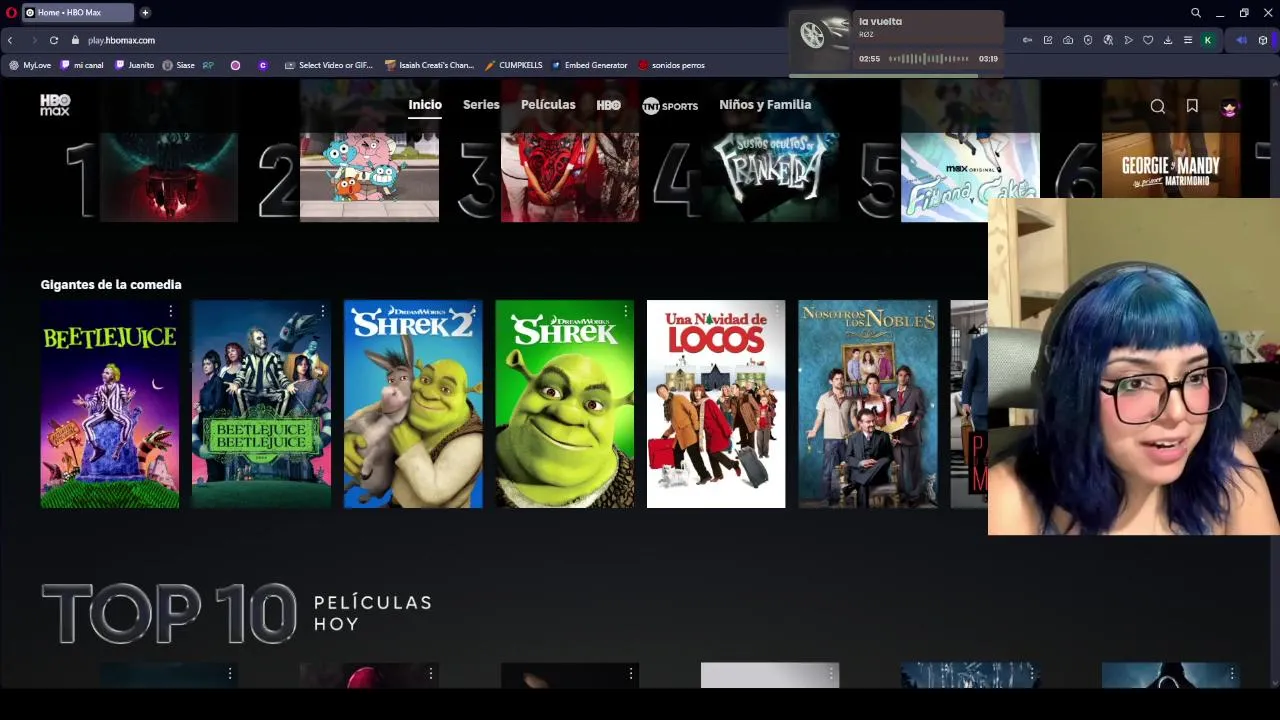Viewport: 1280px width, 720px height.
Task: Click the password key icon in address bar
Action: pyautogui.click(x=1027, y=40)
